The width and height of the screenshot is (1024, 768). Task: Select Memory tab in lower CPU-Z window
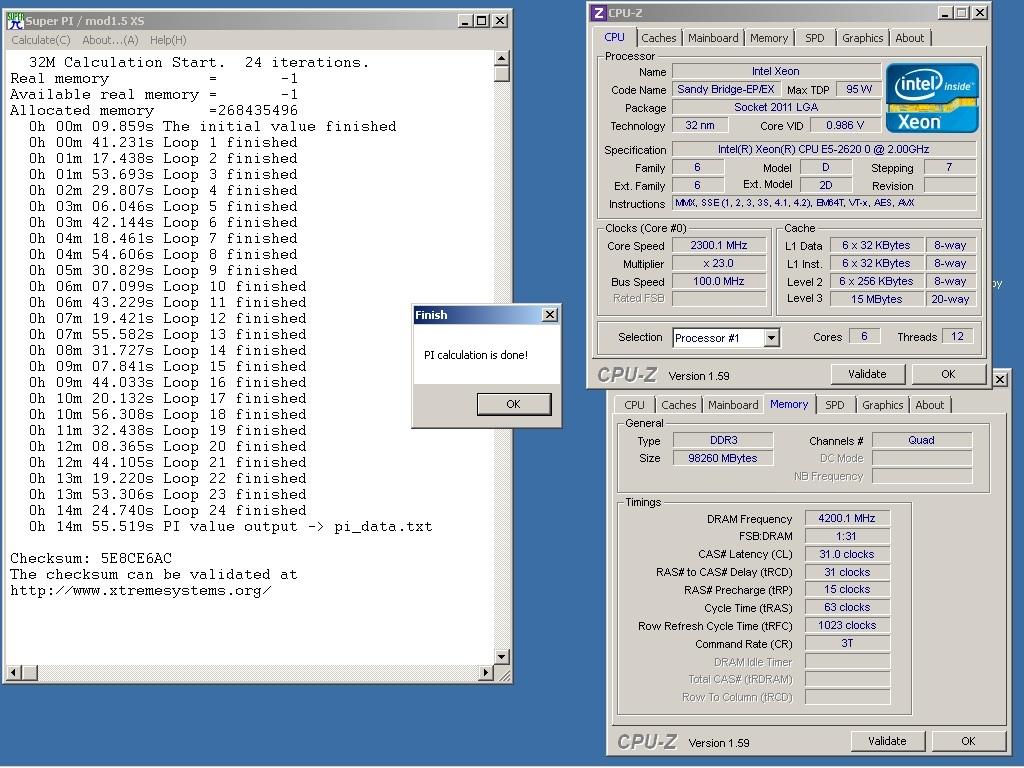coord(789,404)
